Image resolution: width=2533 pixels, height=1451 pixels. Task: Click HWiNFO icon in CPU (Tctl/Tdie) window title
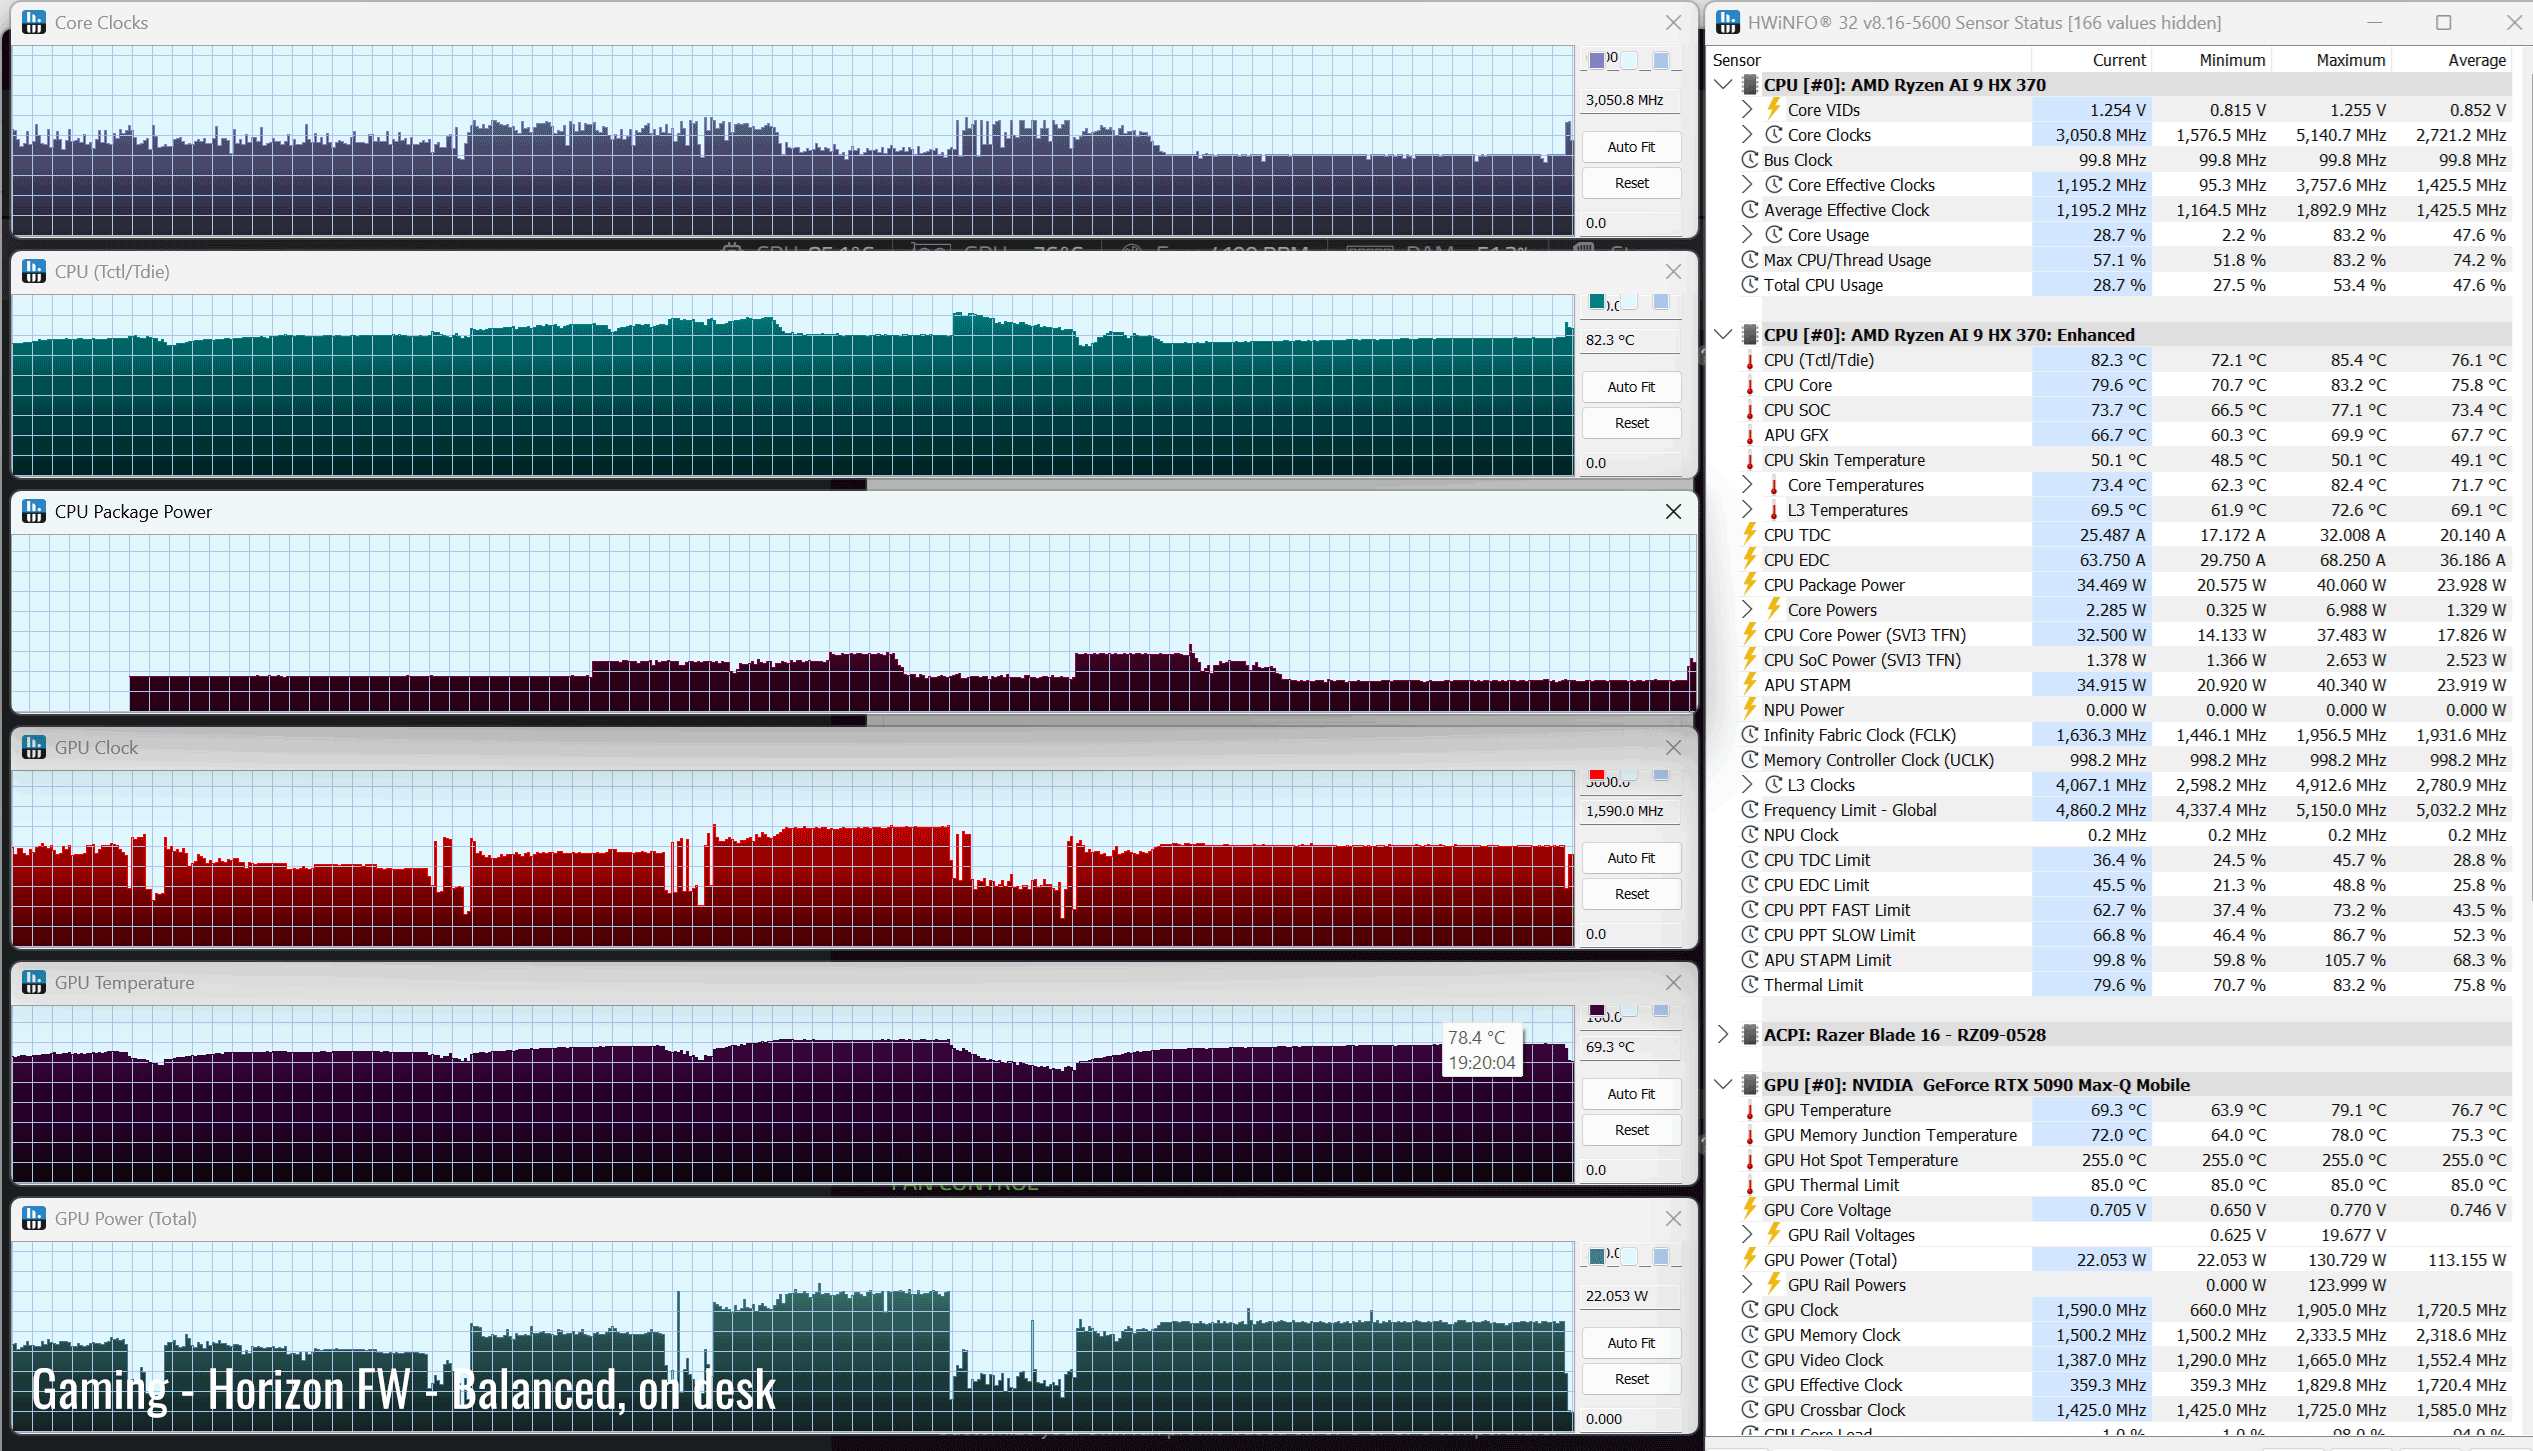[x=34, y=271]
